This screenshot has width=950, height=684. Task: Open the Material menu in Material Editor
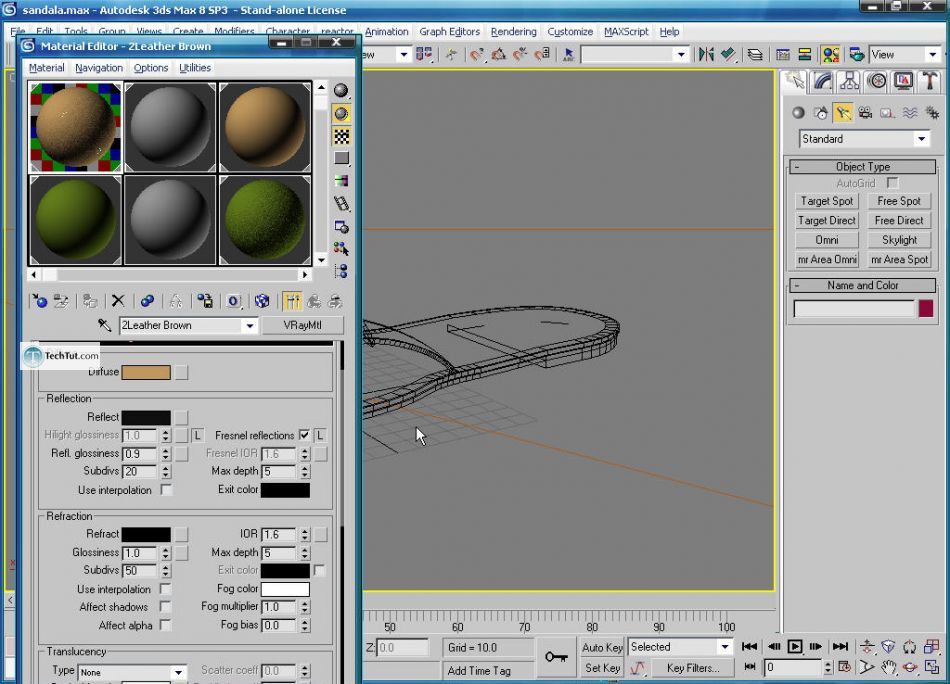coord(47,68)
